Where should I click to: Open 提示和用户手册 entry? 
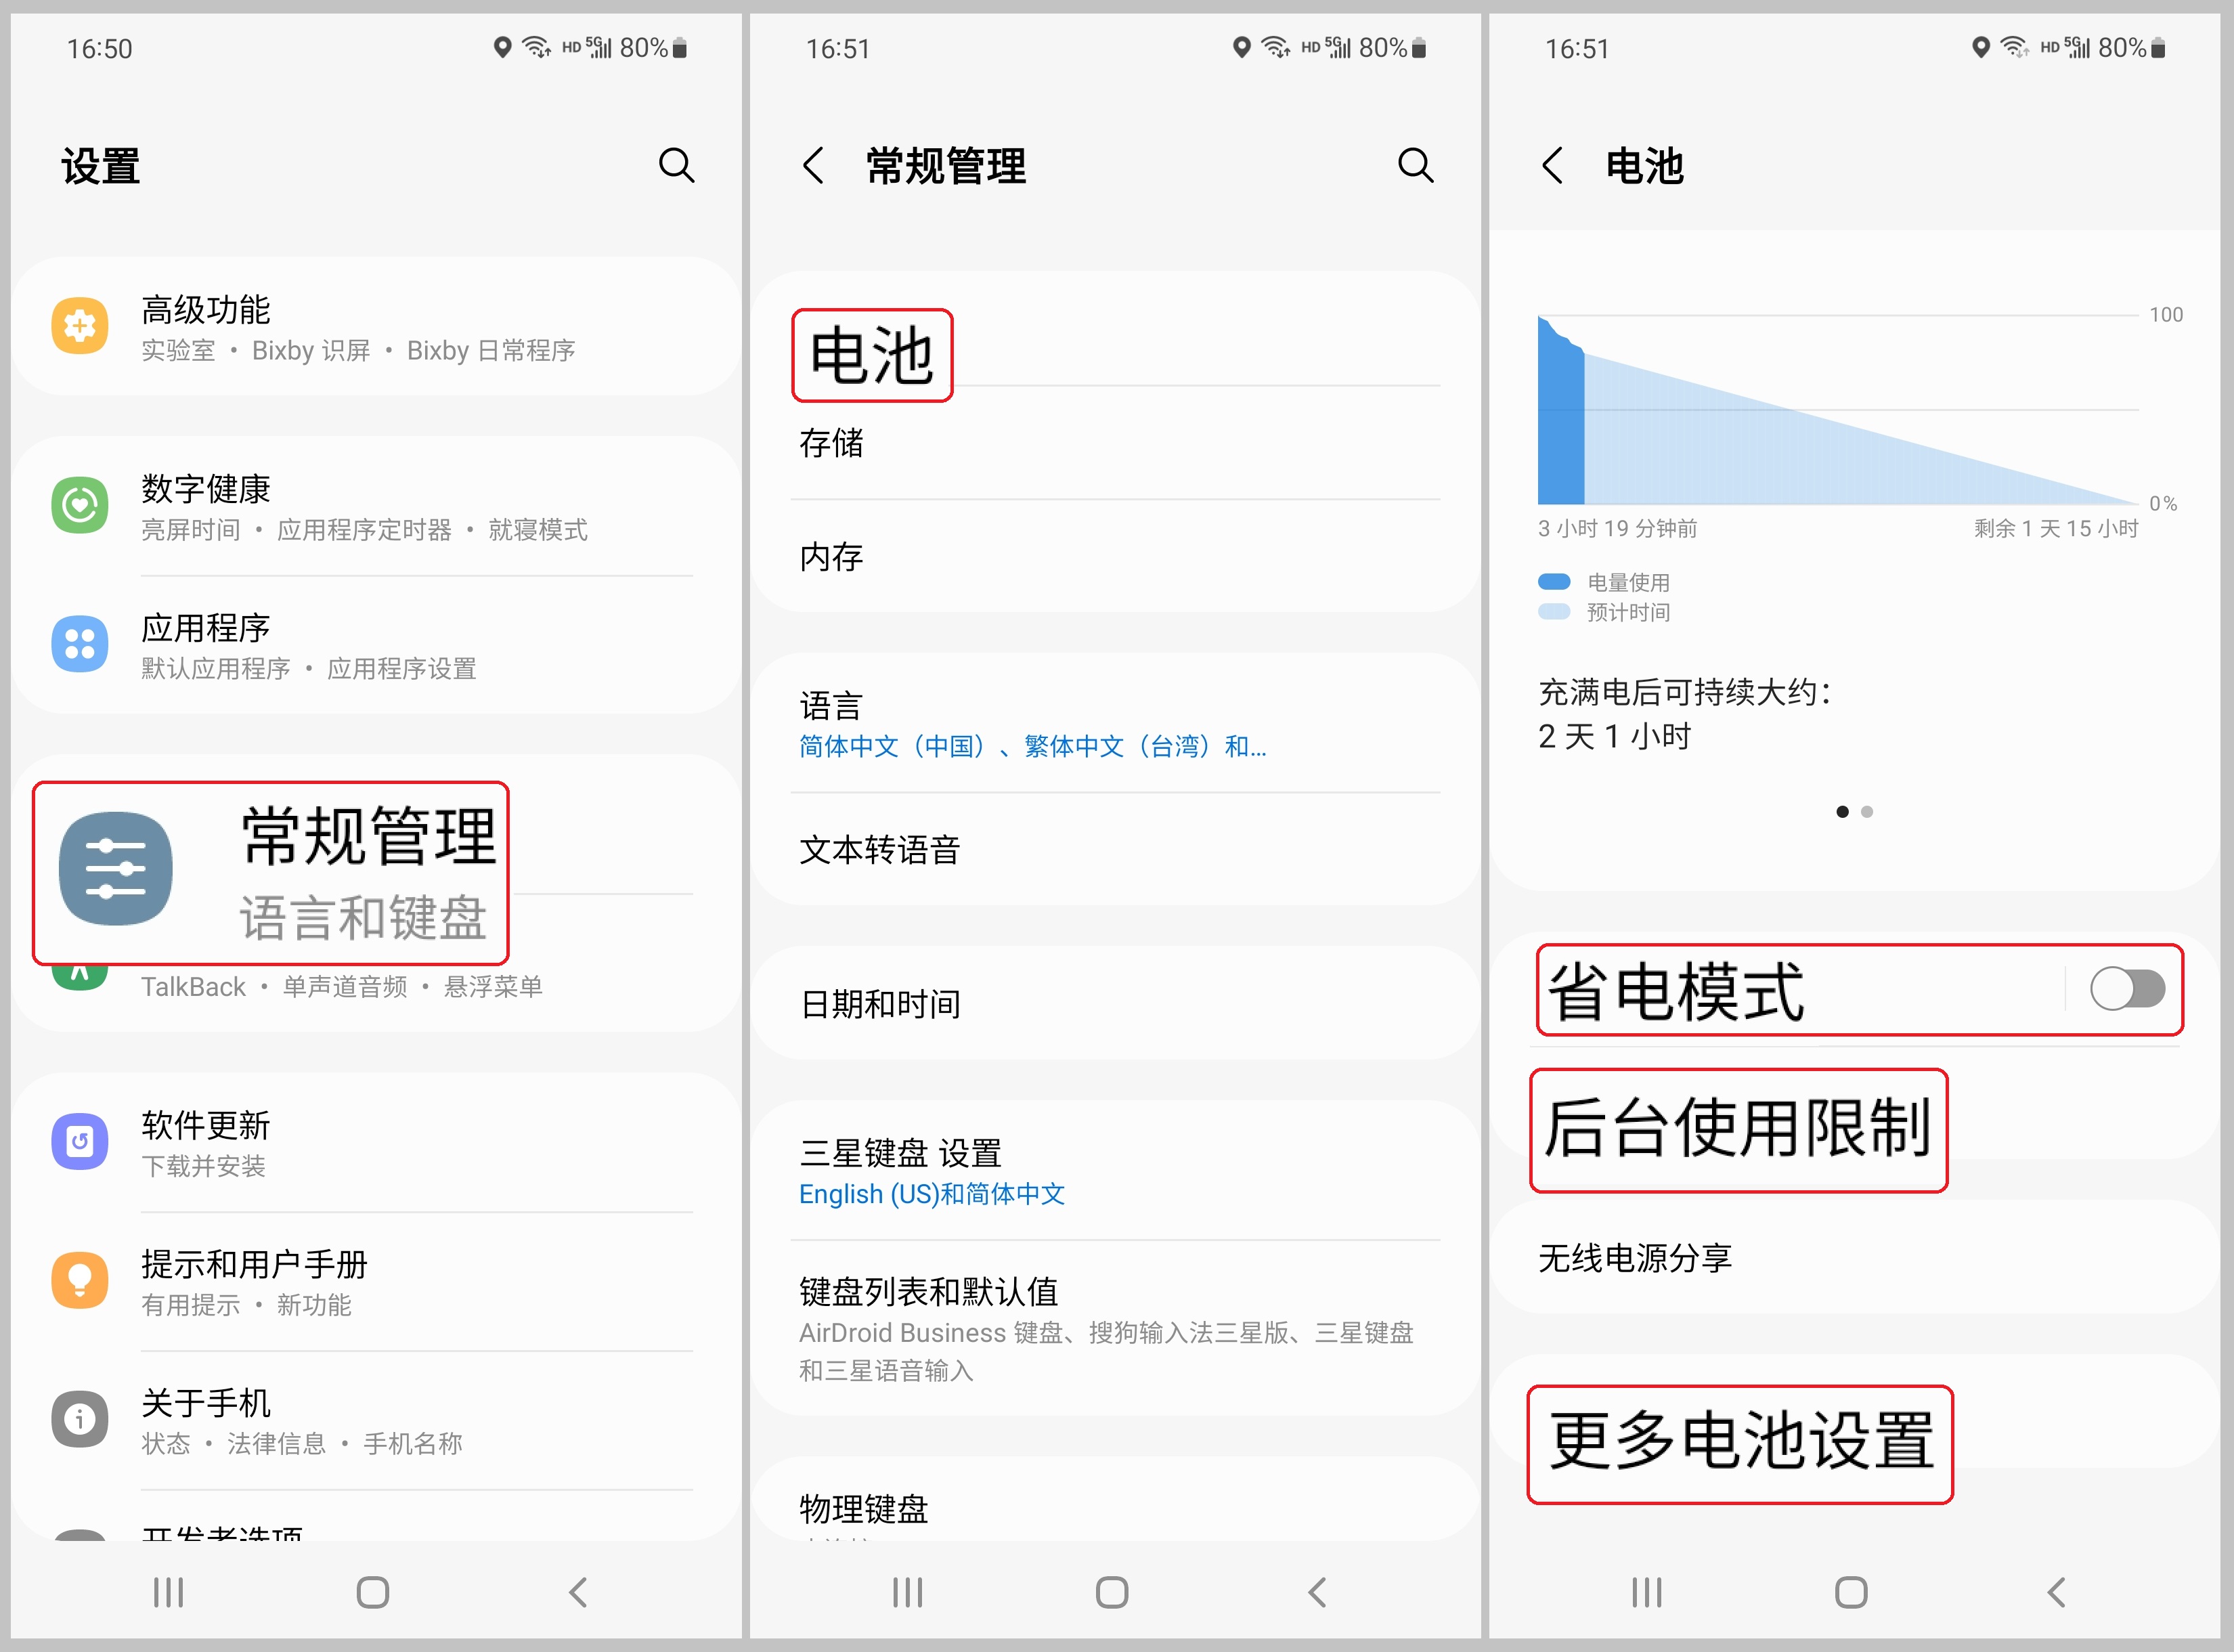377,1281
